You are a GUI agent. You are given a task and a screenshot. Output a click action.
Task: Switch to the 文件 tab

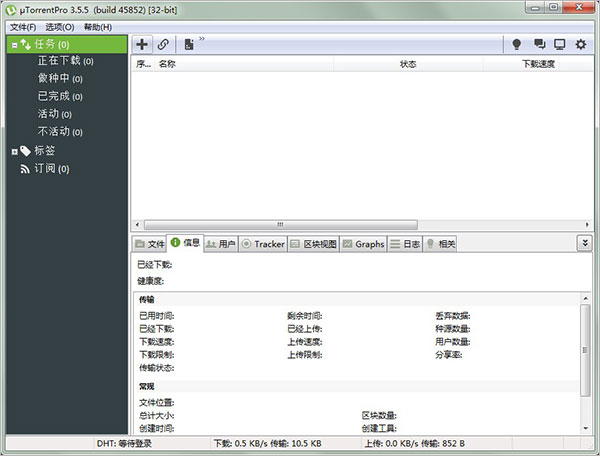coord(150,244)
